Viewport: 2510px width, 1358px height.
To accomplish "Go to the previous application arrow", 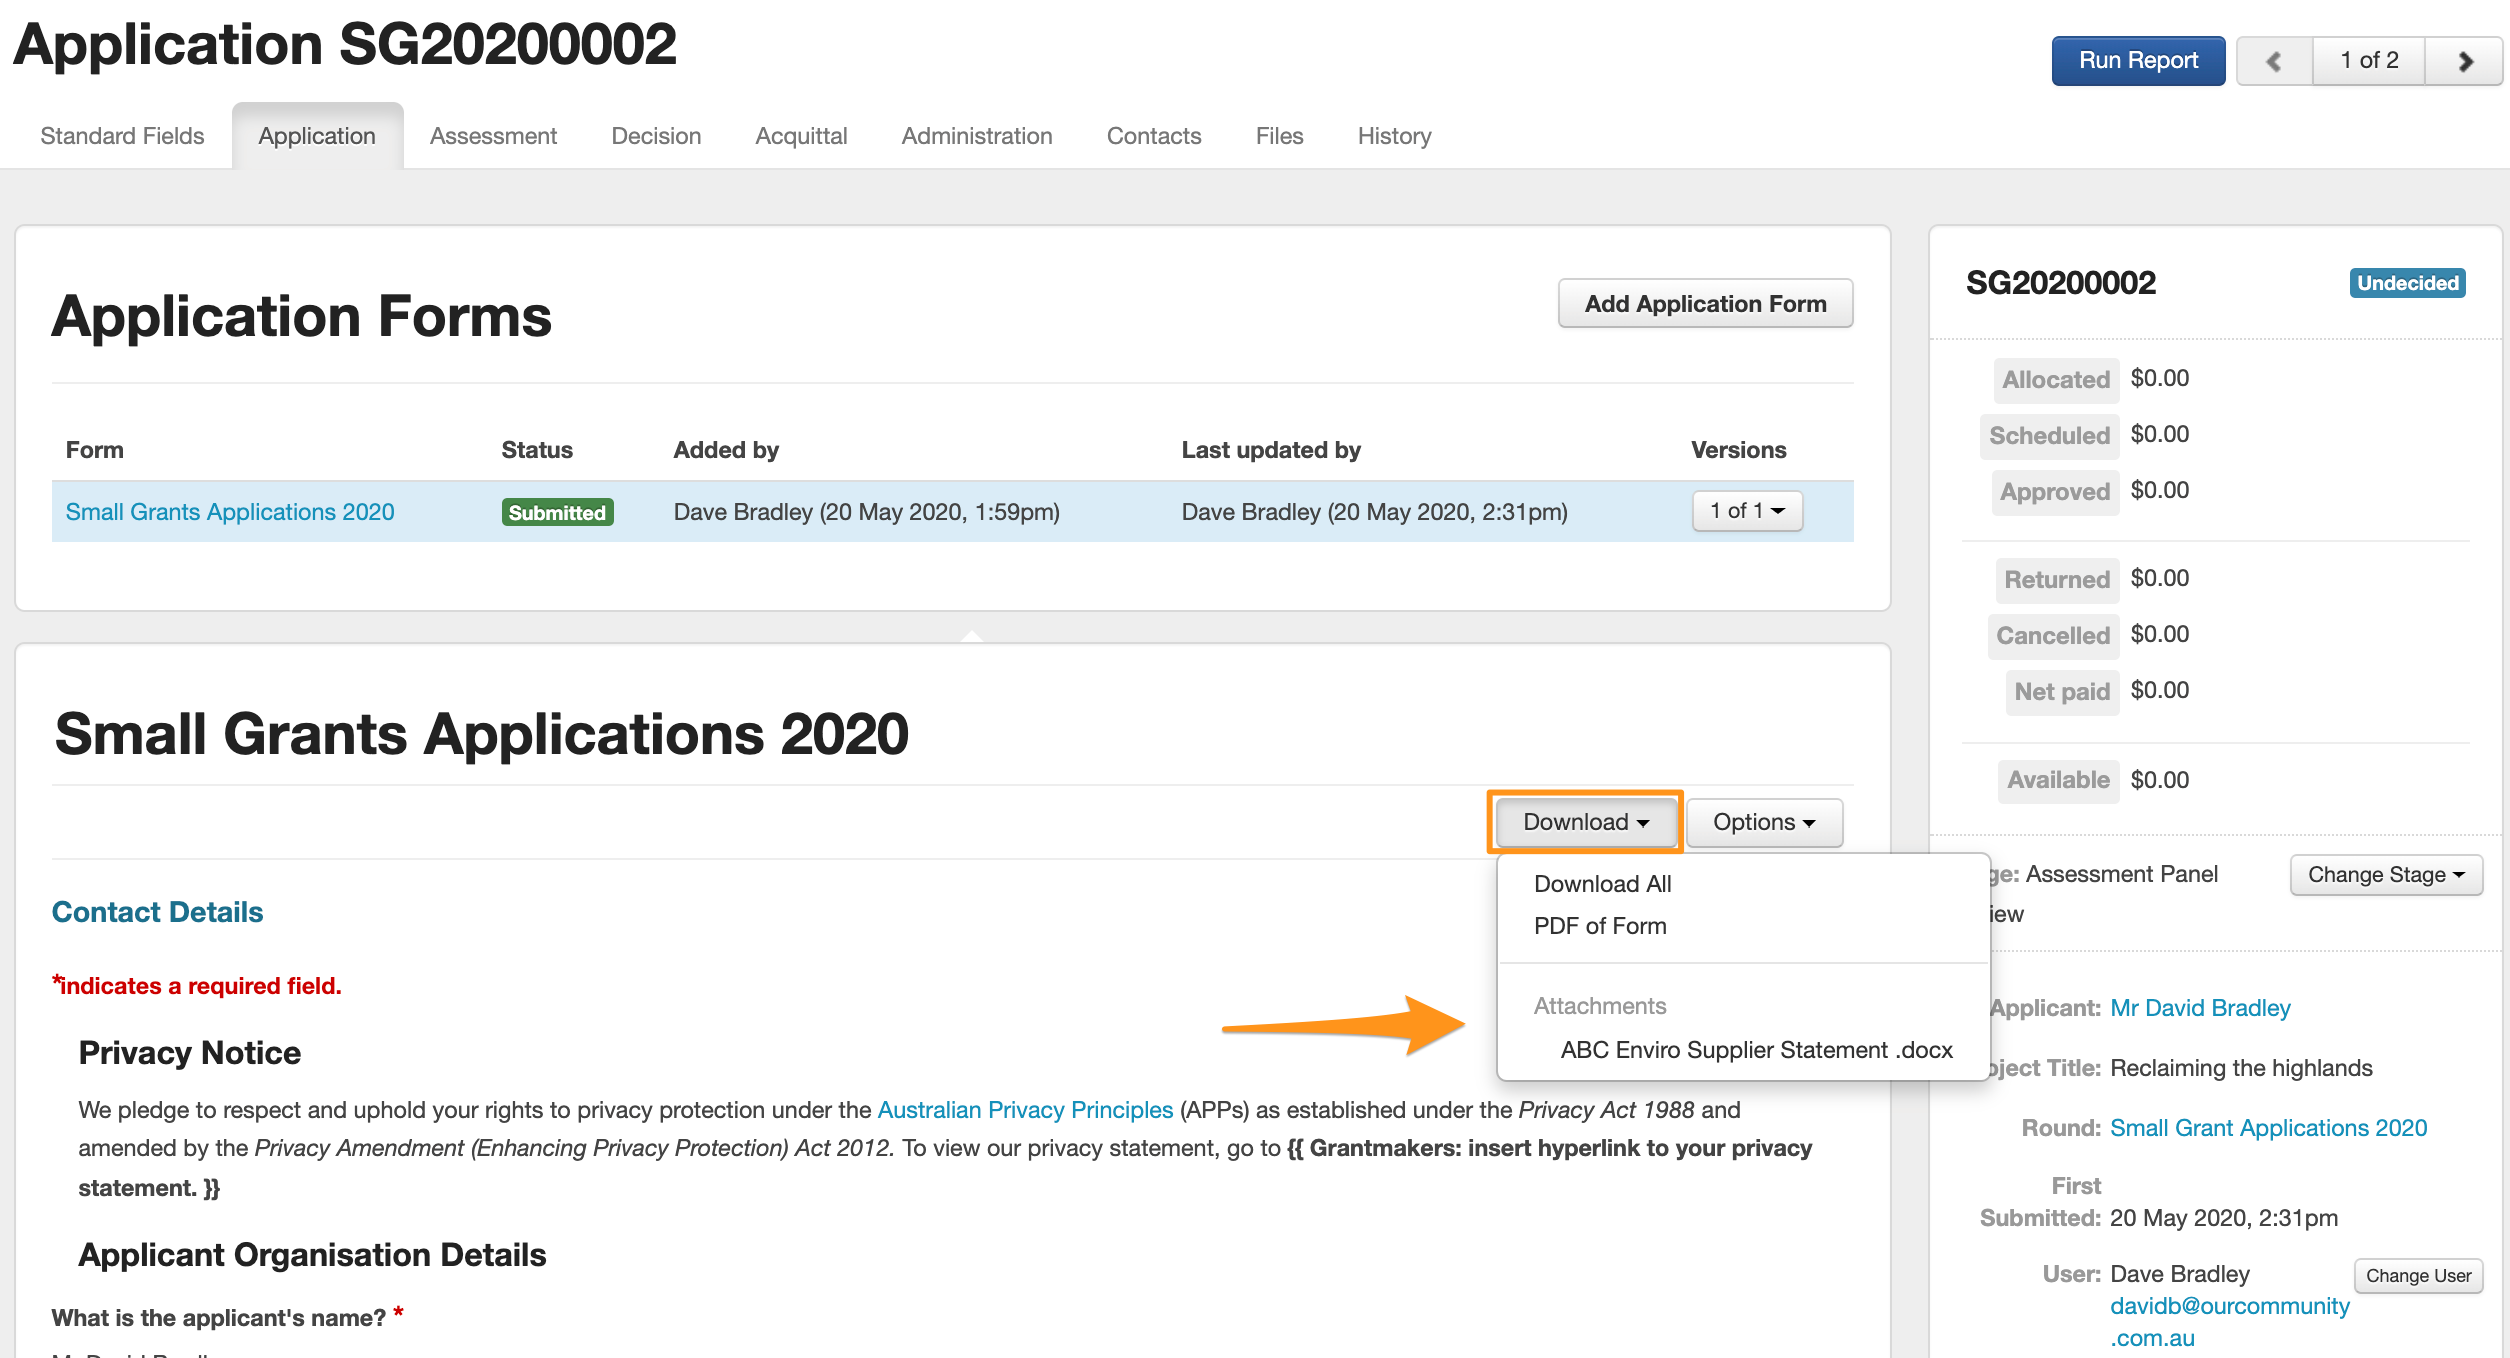I will click(2273, 61).
